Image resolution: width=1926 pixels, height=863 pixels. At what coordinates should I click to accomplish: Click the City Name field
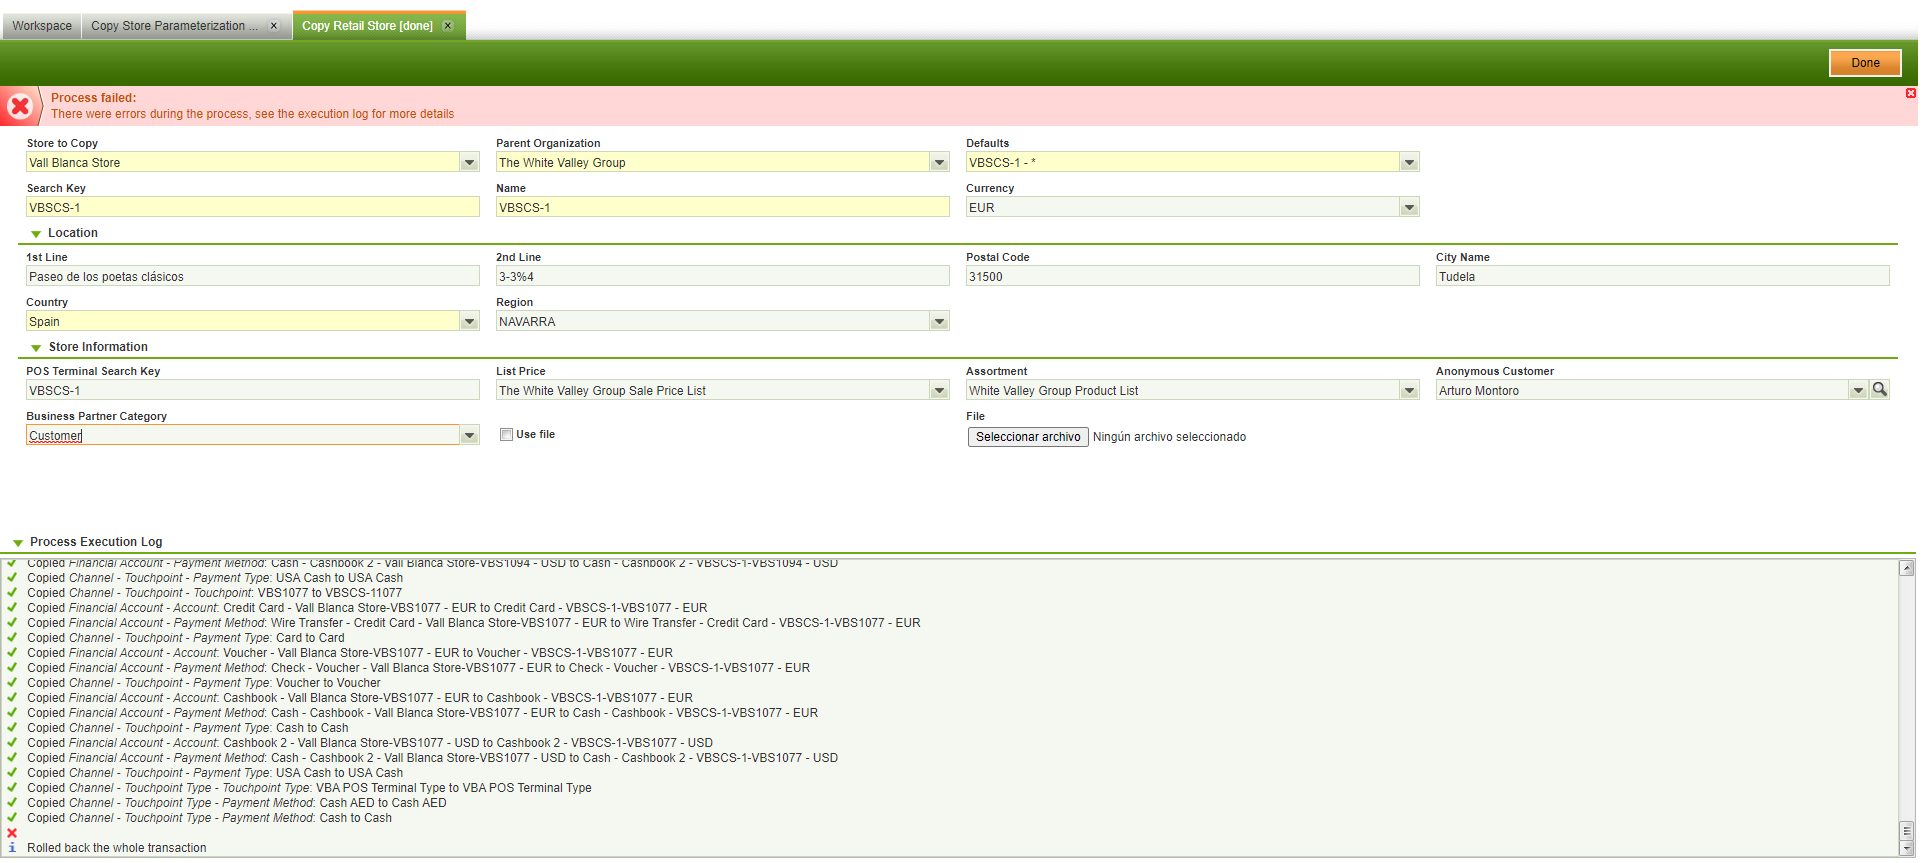click(1663, 277)
